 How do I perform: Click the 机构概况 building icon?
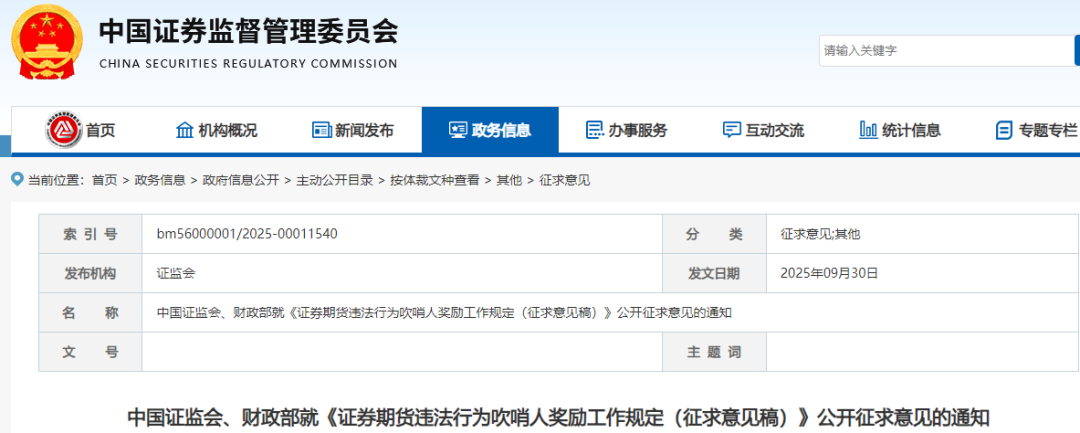185,129
